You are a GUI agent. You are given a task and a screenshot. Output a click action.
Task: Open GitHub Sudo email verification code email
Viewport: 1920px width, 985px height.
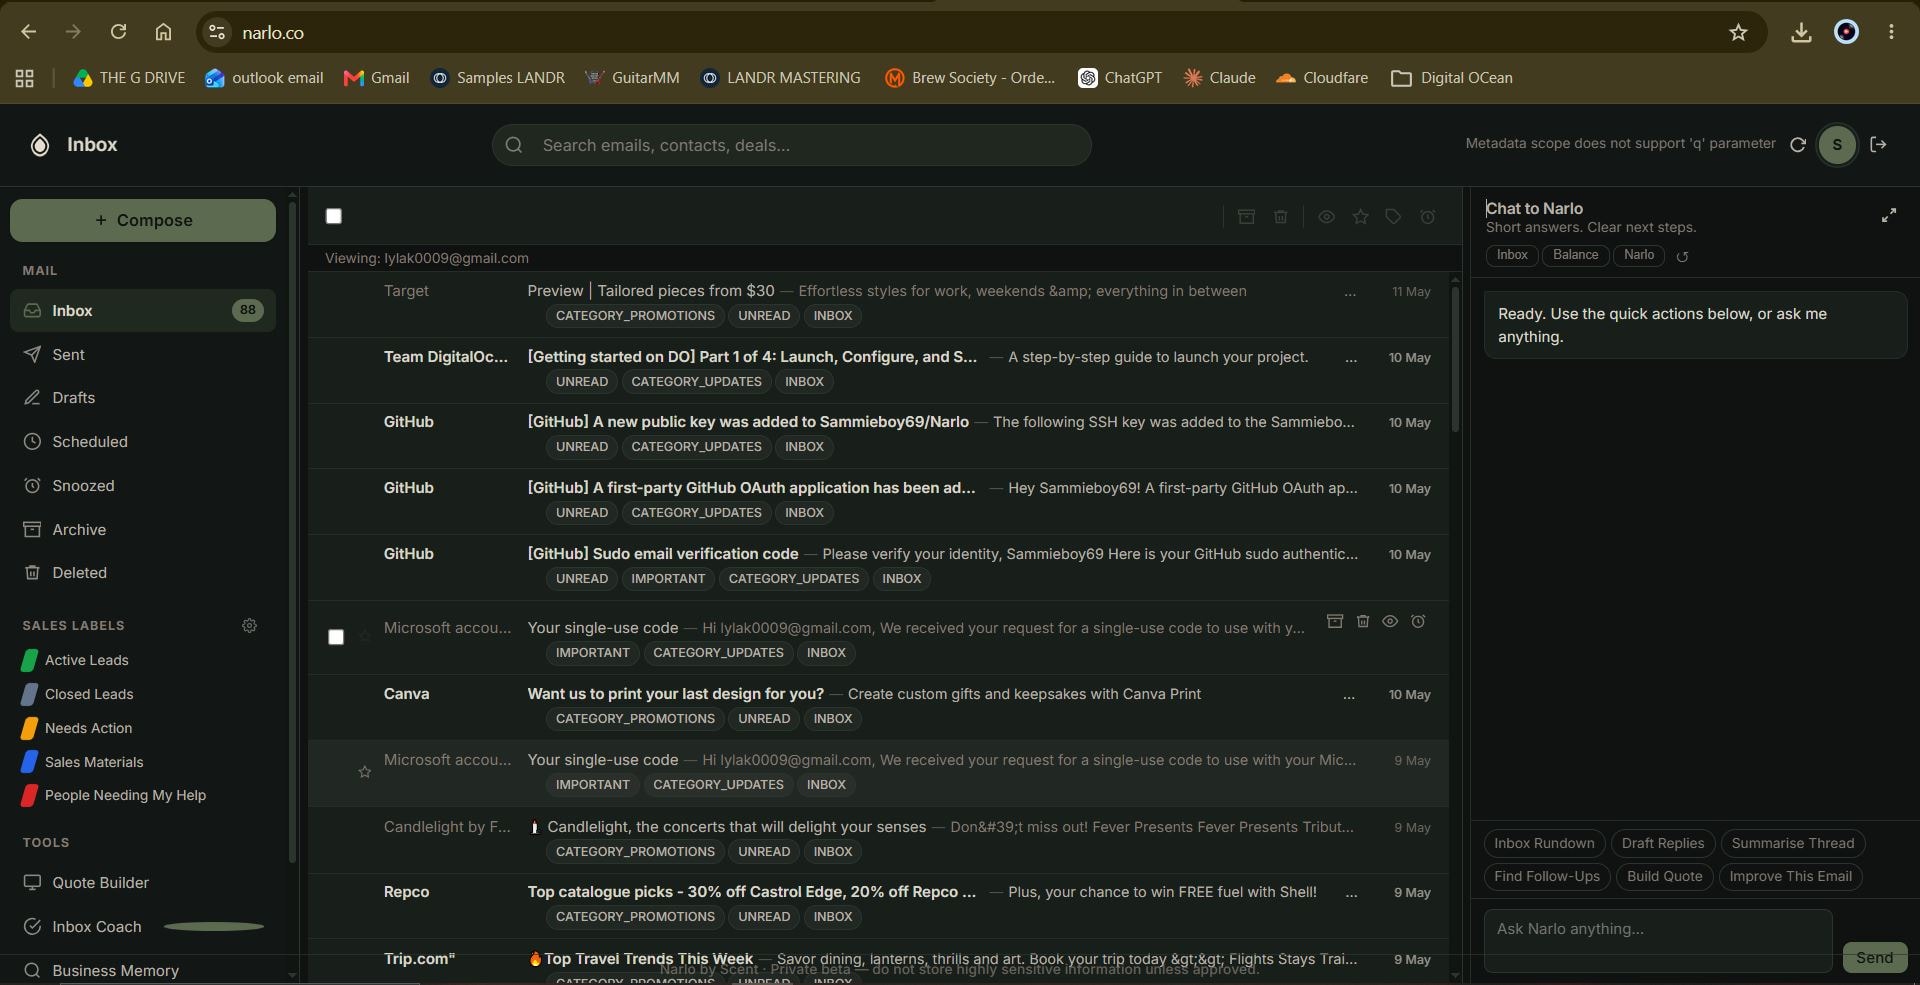(x=878, y=567)
